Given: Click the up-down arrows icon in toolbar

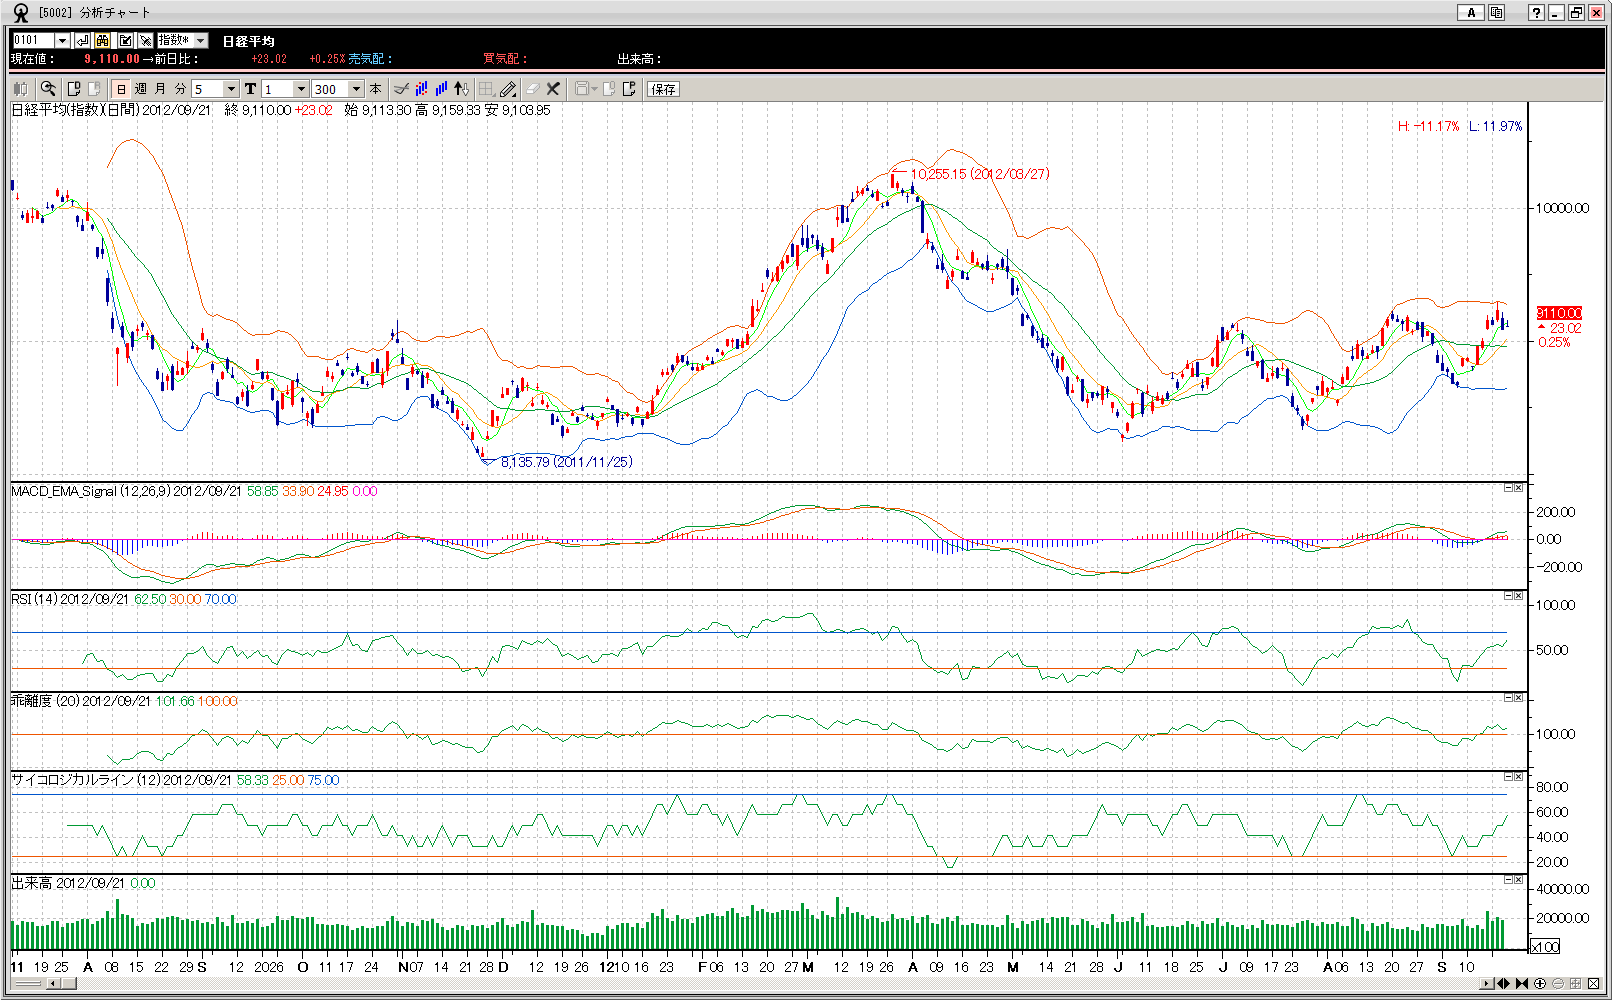Looking at the screenshot, I should pos(461,89).
